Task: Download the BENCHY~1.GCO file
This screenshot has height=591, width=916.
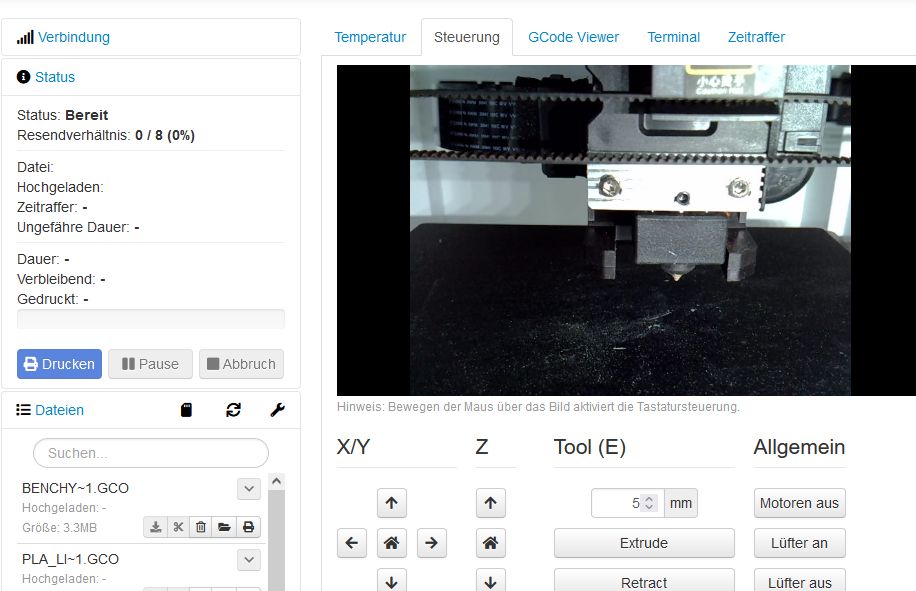Action: click(155, 527)
